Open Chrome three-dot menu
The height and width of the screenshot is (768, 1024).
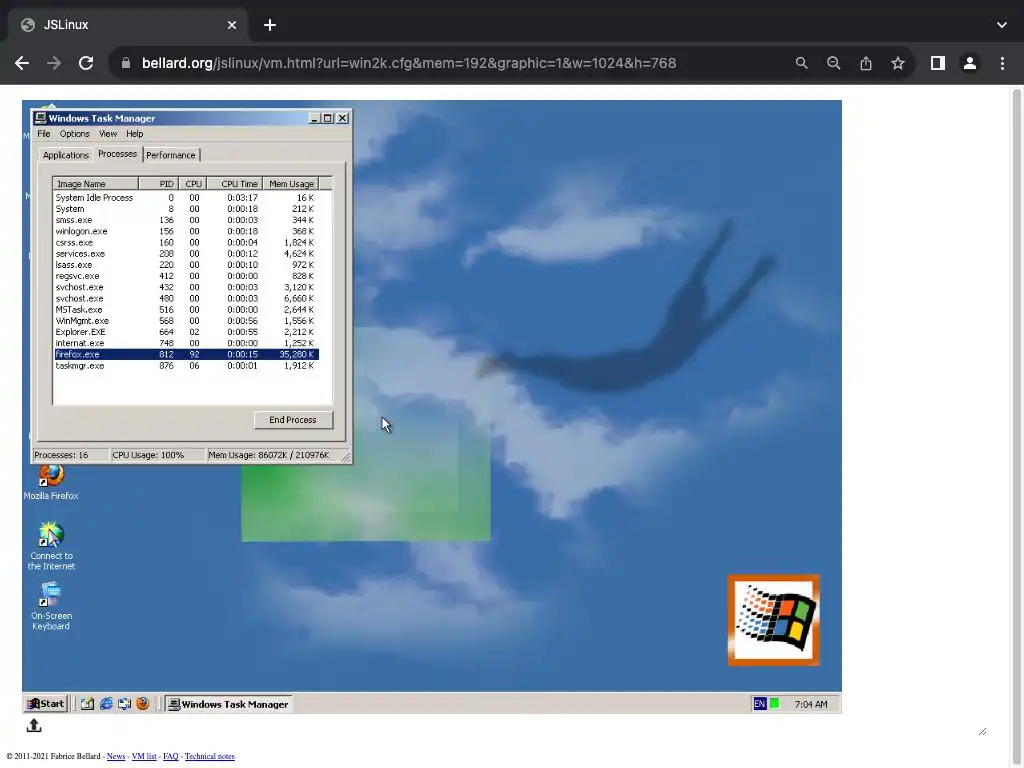[1002, 63]
